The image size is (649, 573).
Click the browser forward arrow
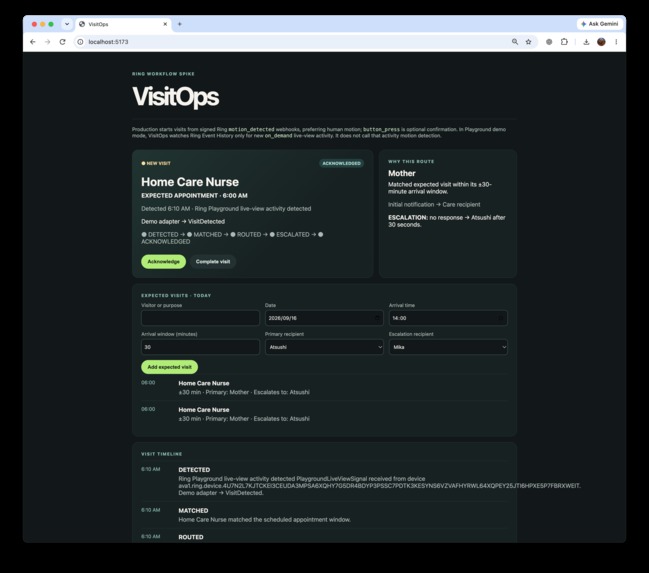[x=47, y=42]
